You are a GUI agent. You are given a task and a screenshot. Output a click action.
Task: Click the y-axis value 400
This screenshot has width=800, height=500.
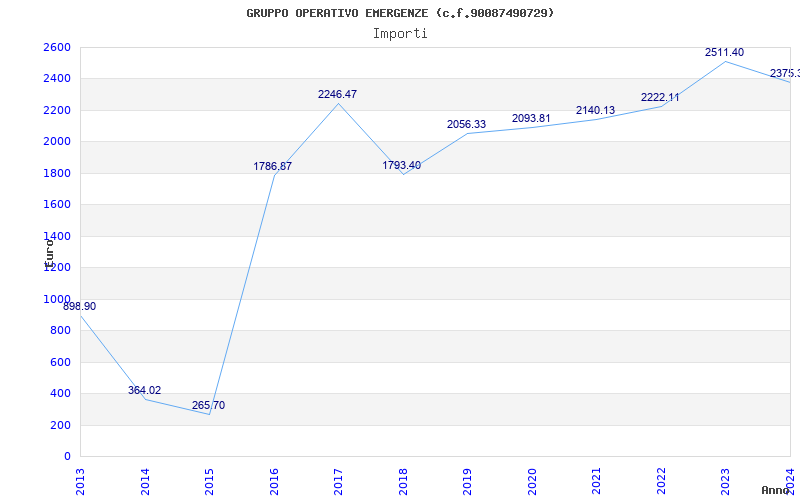point(60,394)
